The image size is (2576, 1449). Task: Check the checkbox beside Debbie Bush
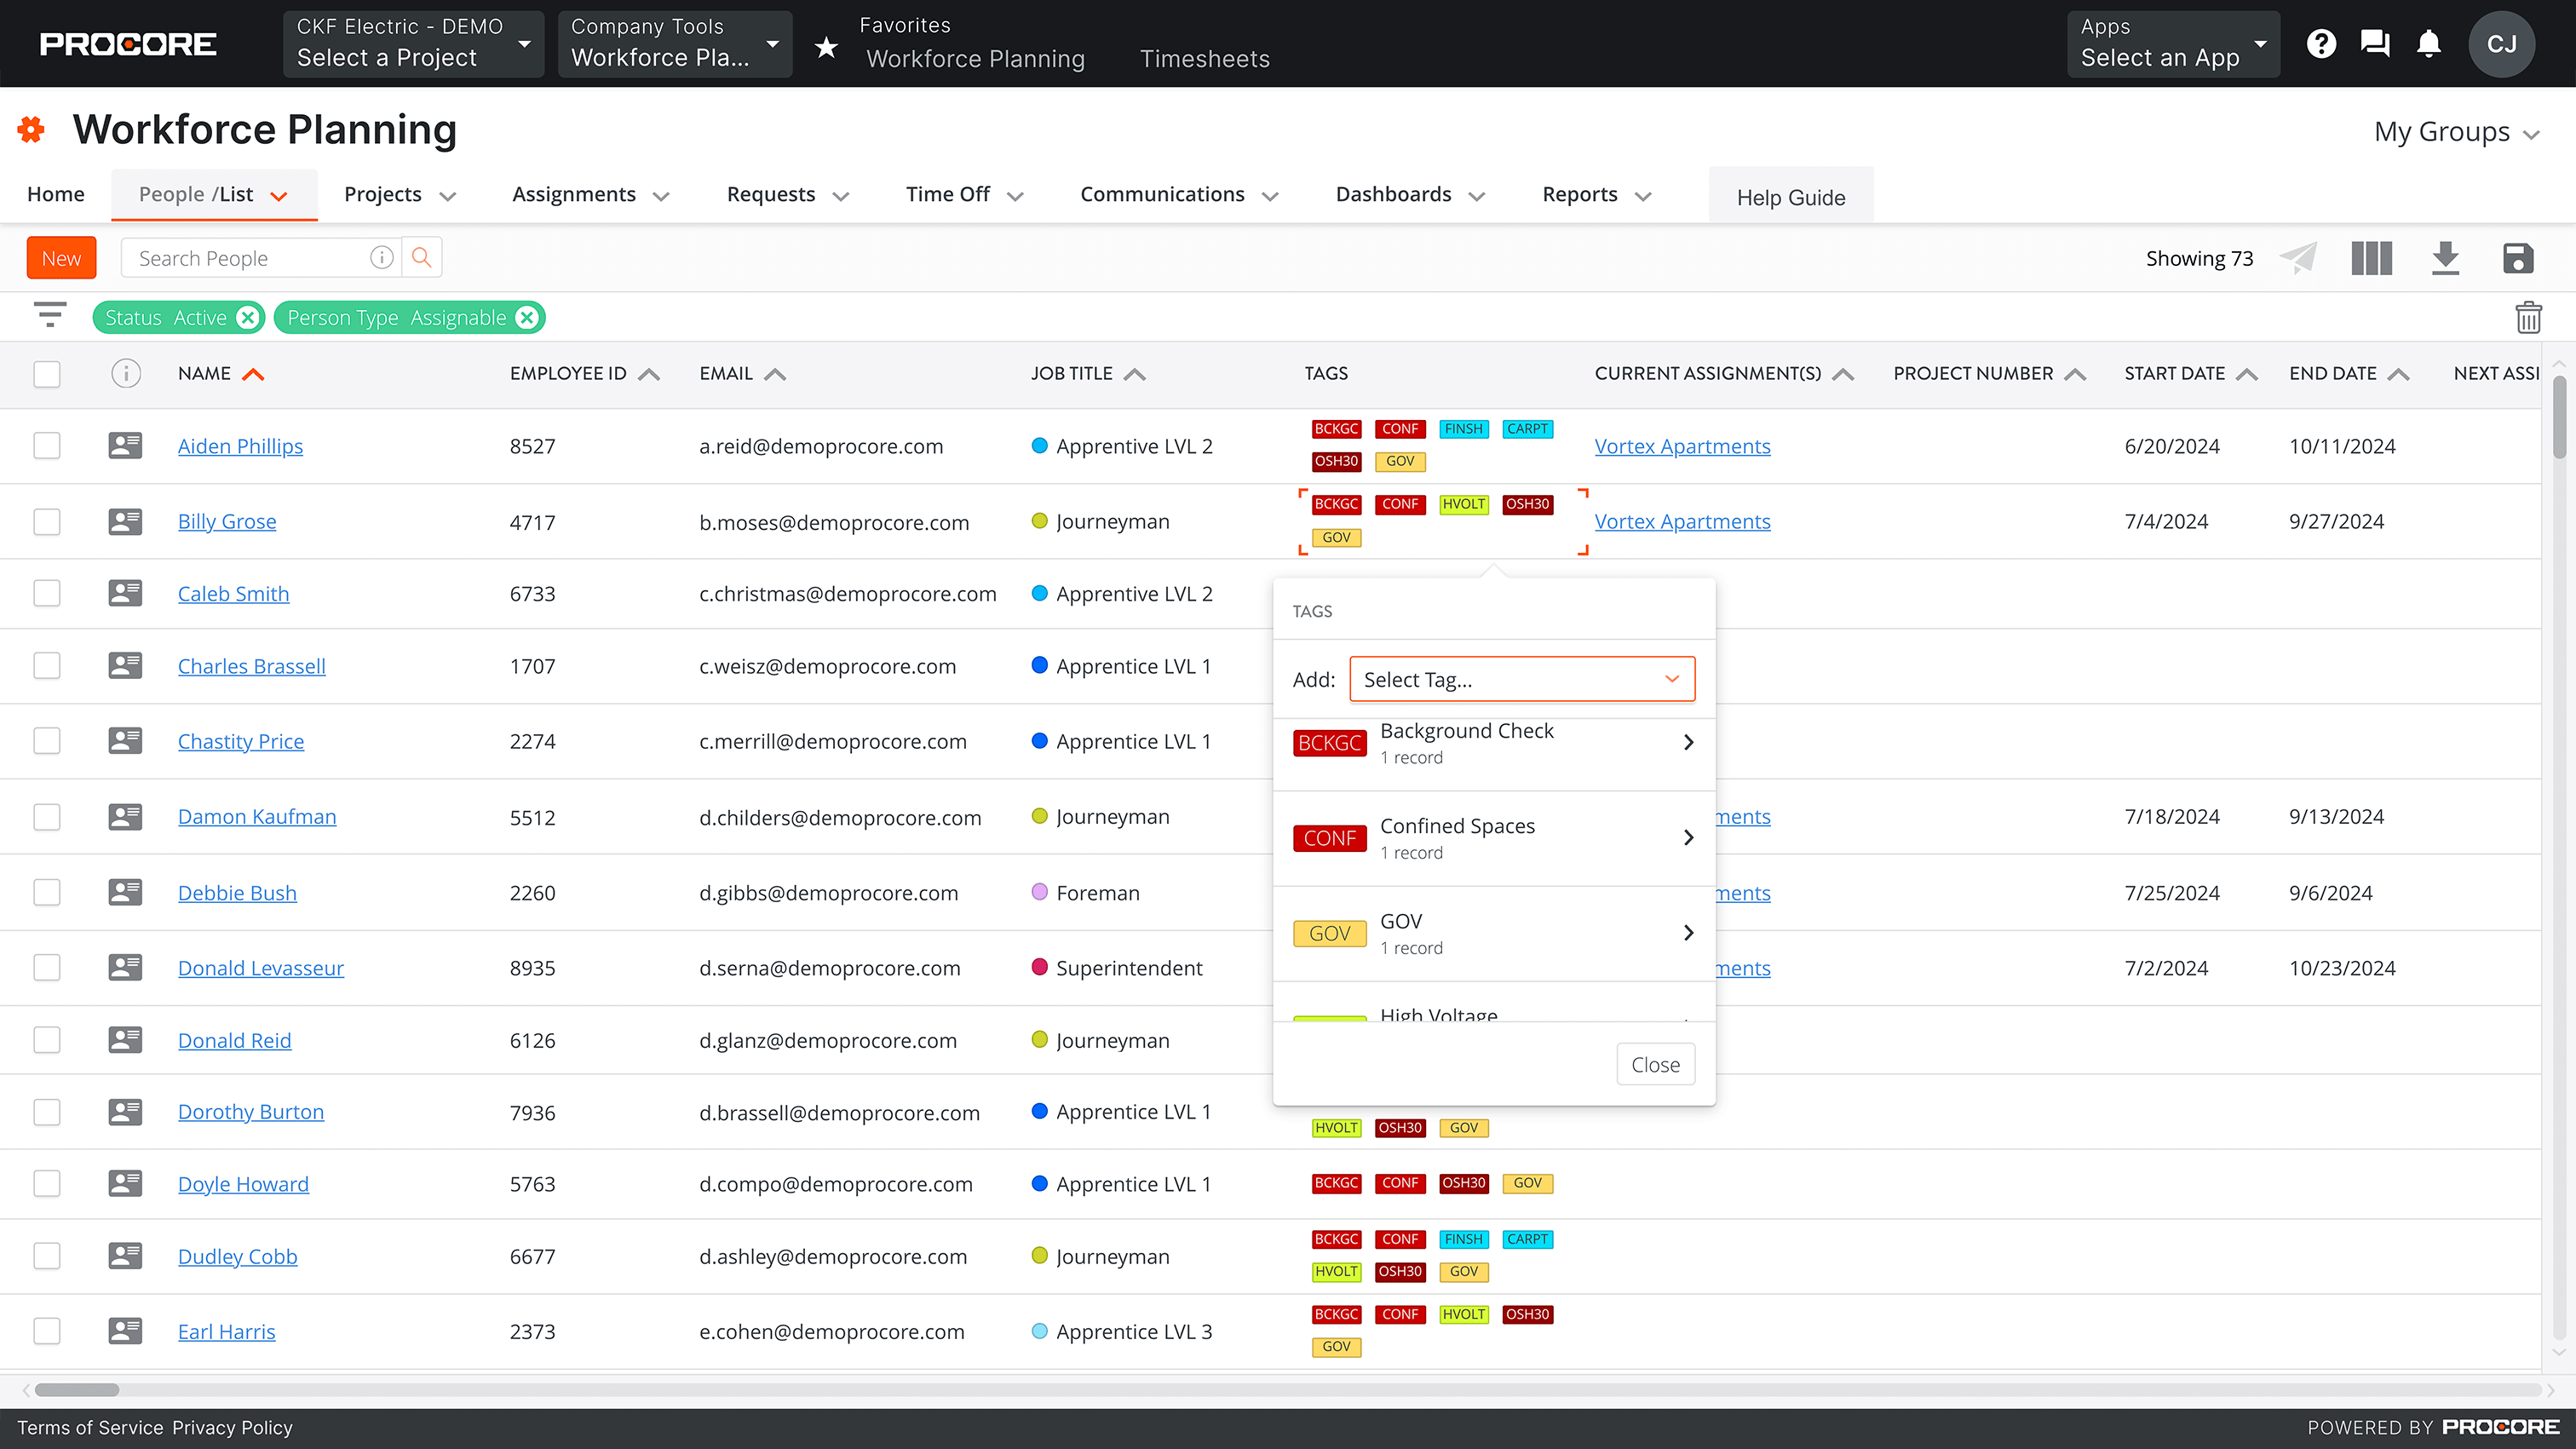(47, 892)
